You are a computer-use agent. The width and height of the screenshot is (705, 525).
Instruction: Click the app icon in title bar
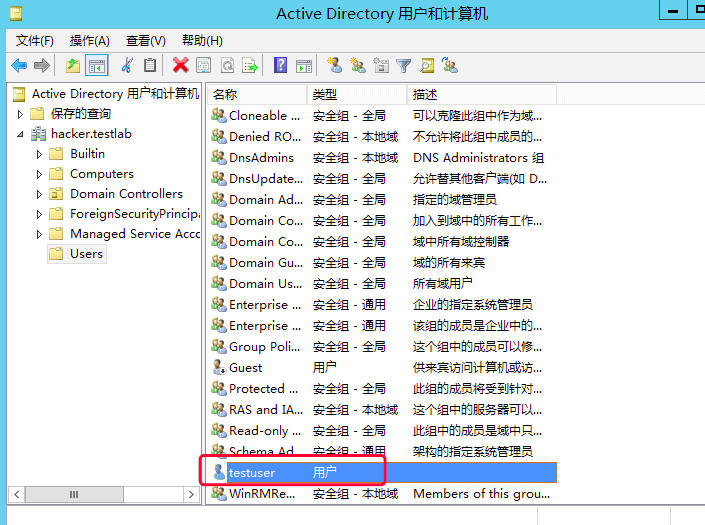click(x=16, y=13)
